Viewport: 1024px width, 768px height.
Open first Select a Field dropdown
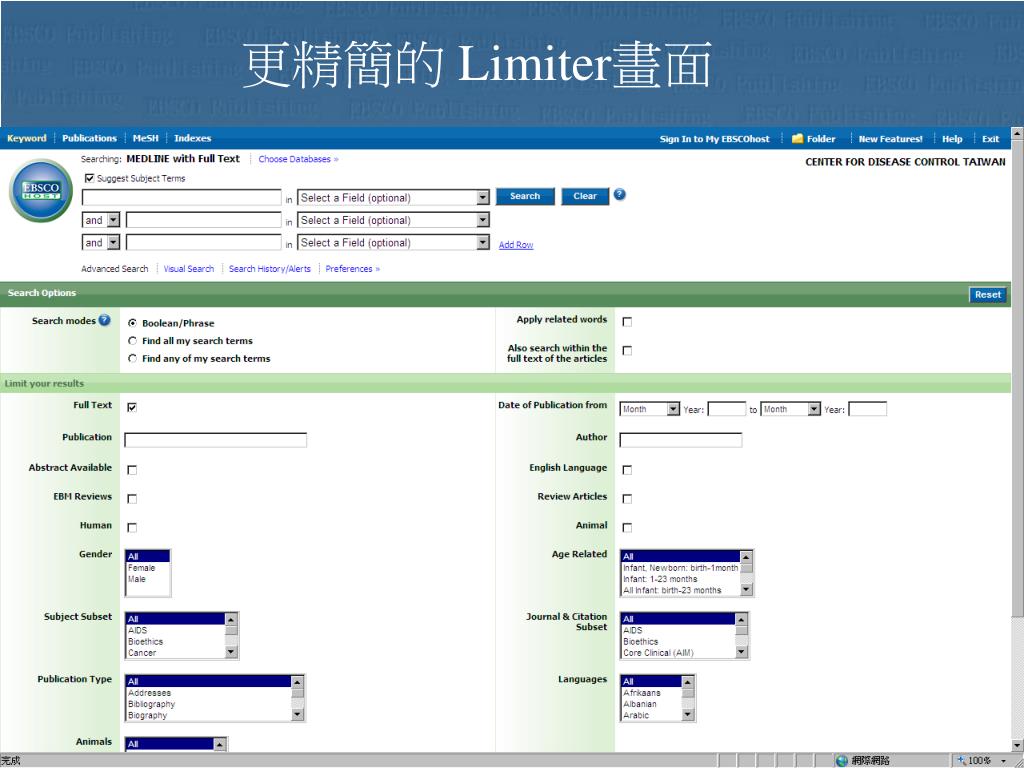[393, 198]
